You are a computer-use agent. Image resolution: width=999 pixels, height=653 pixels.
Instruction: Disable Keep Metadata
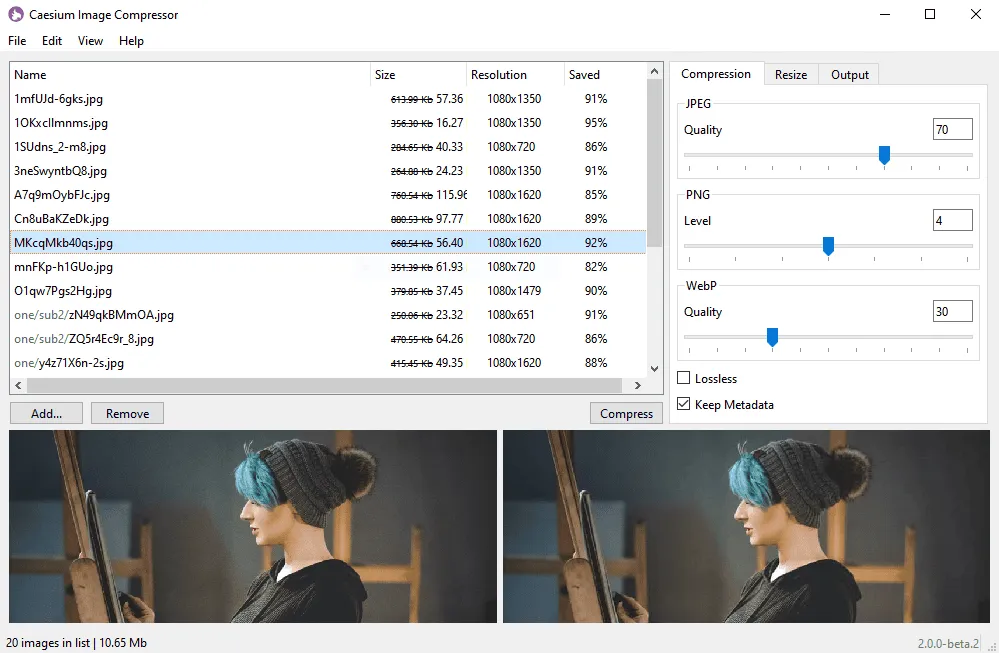(x=683, y=404)
